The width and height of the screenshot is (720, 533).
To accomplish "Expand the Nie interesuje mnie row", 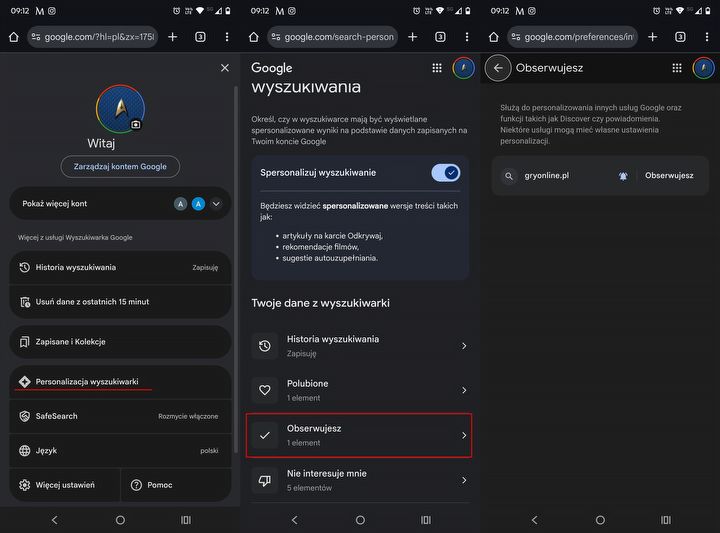I will [x=360, y=480].
